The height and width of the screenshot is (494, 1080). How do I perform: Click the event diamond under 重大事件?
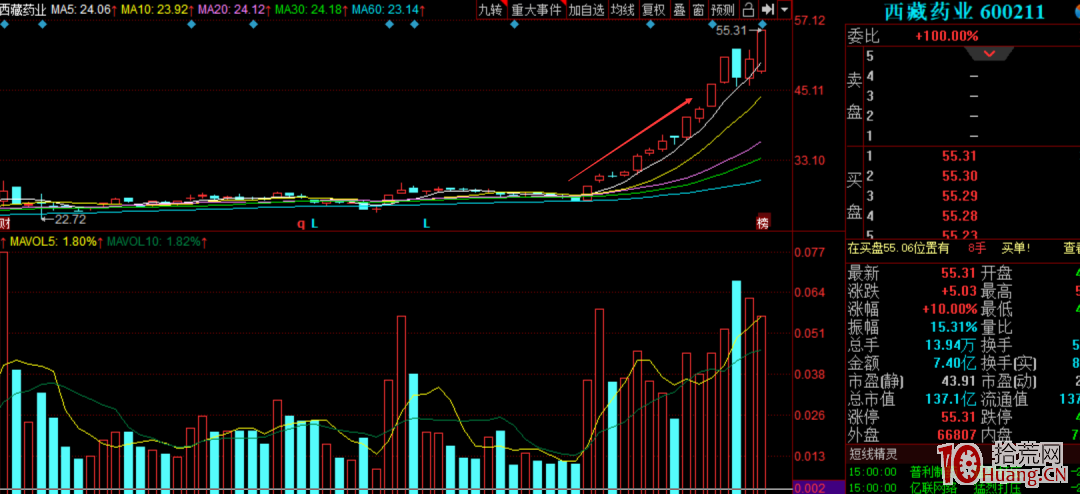pyautogui.click(x=514, y=25)
